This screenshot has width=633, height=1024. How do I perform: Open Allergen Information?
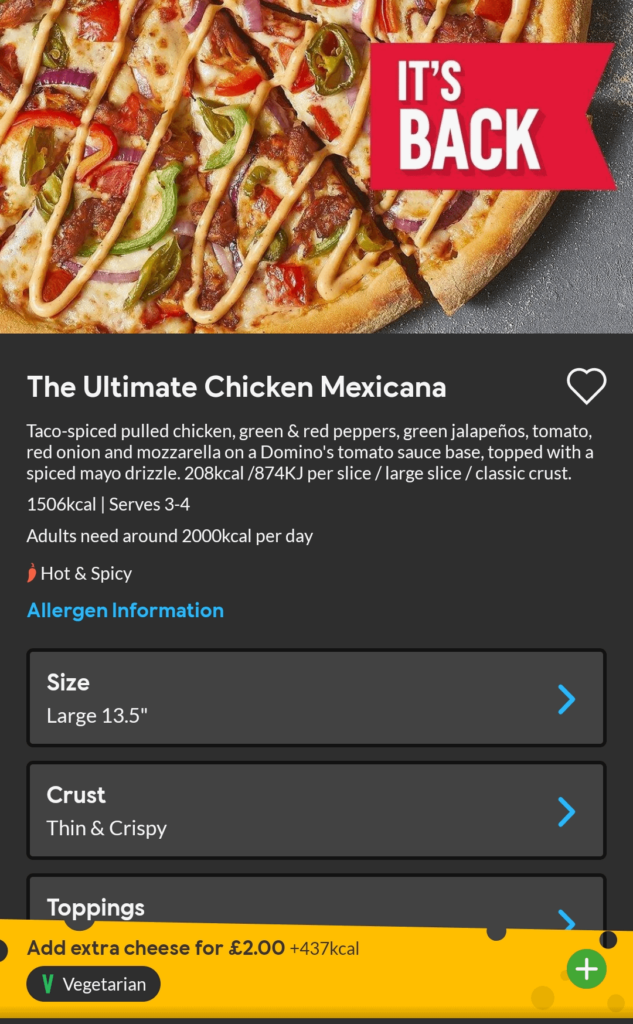point(125,610)
